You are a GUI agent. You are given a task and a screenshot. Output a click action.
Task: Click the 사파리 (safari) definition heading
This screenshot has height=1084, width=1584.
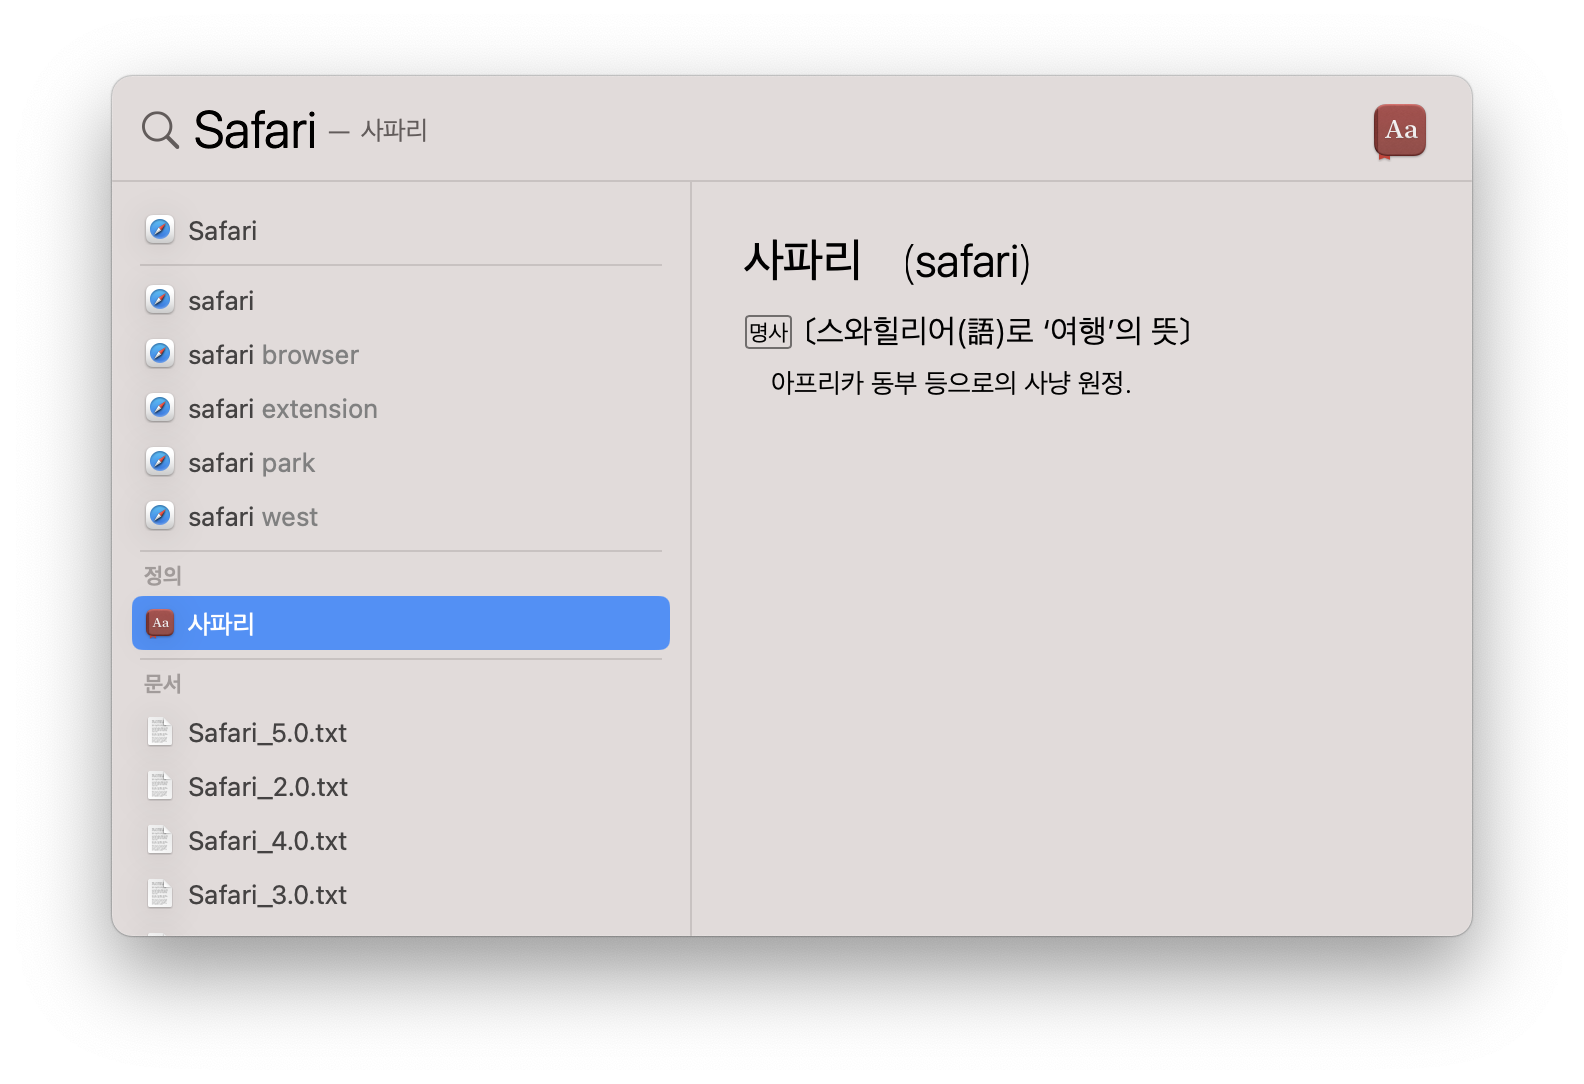tap(887, 261)
